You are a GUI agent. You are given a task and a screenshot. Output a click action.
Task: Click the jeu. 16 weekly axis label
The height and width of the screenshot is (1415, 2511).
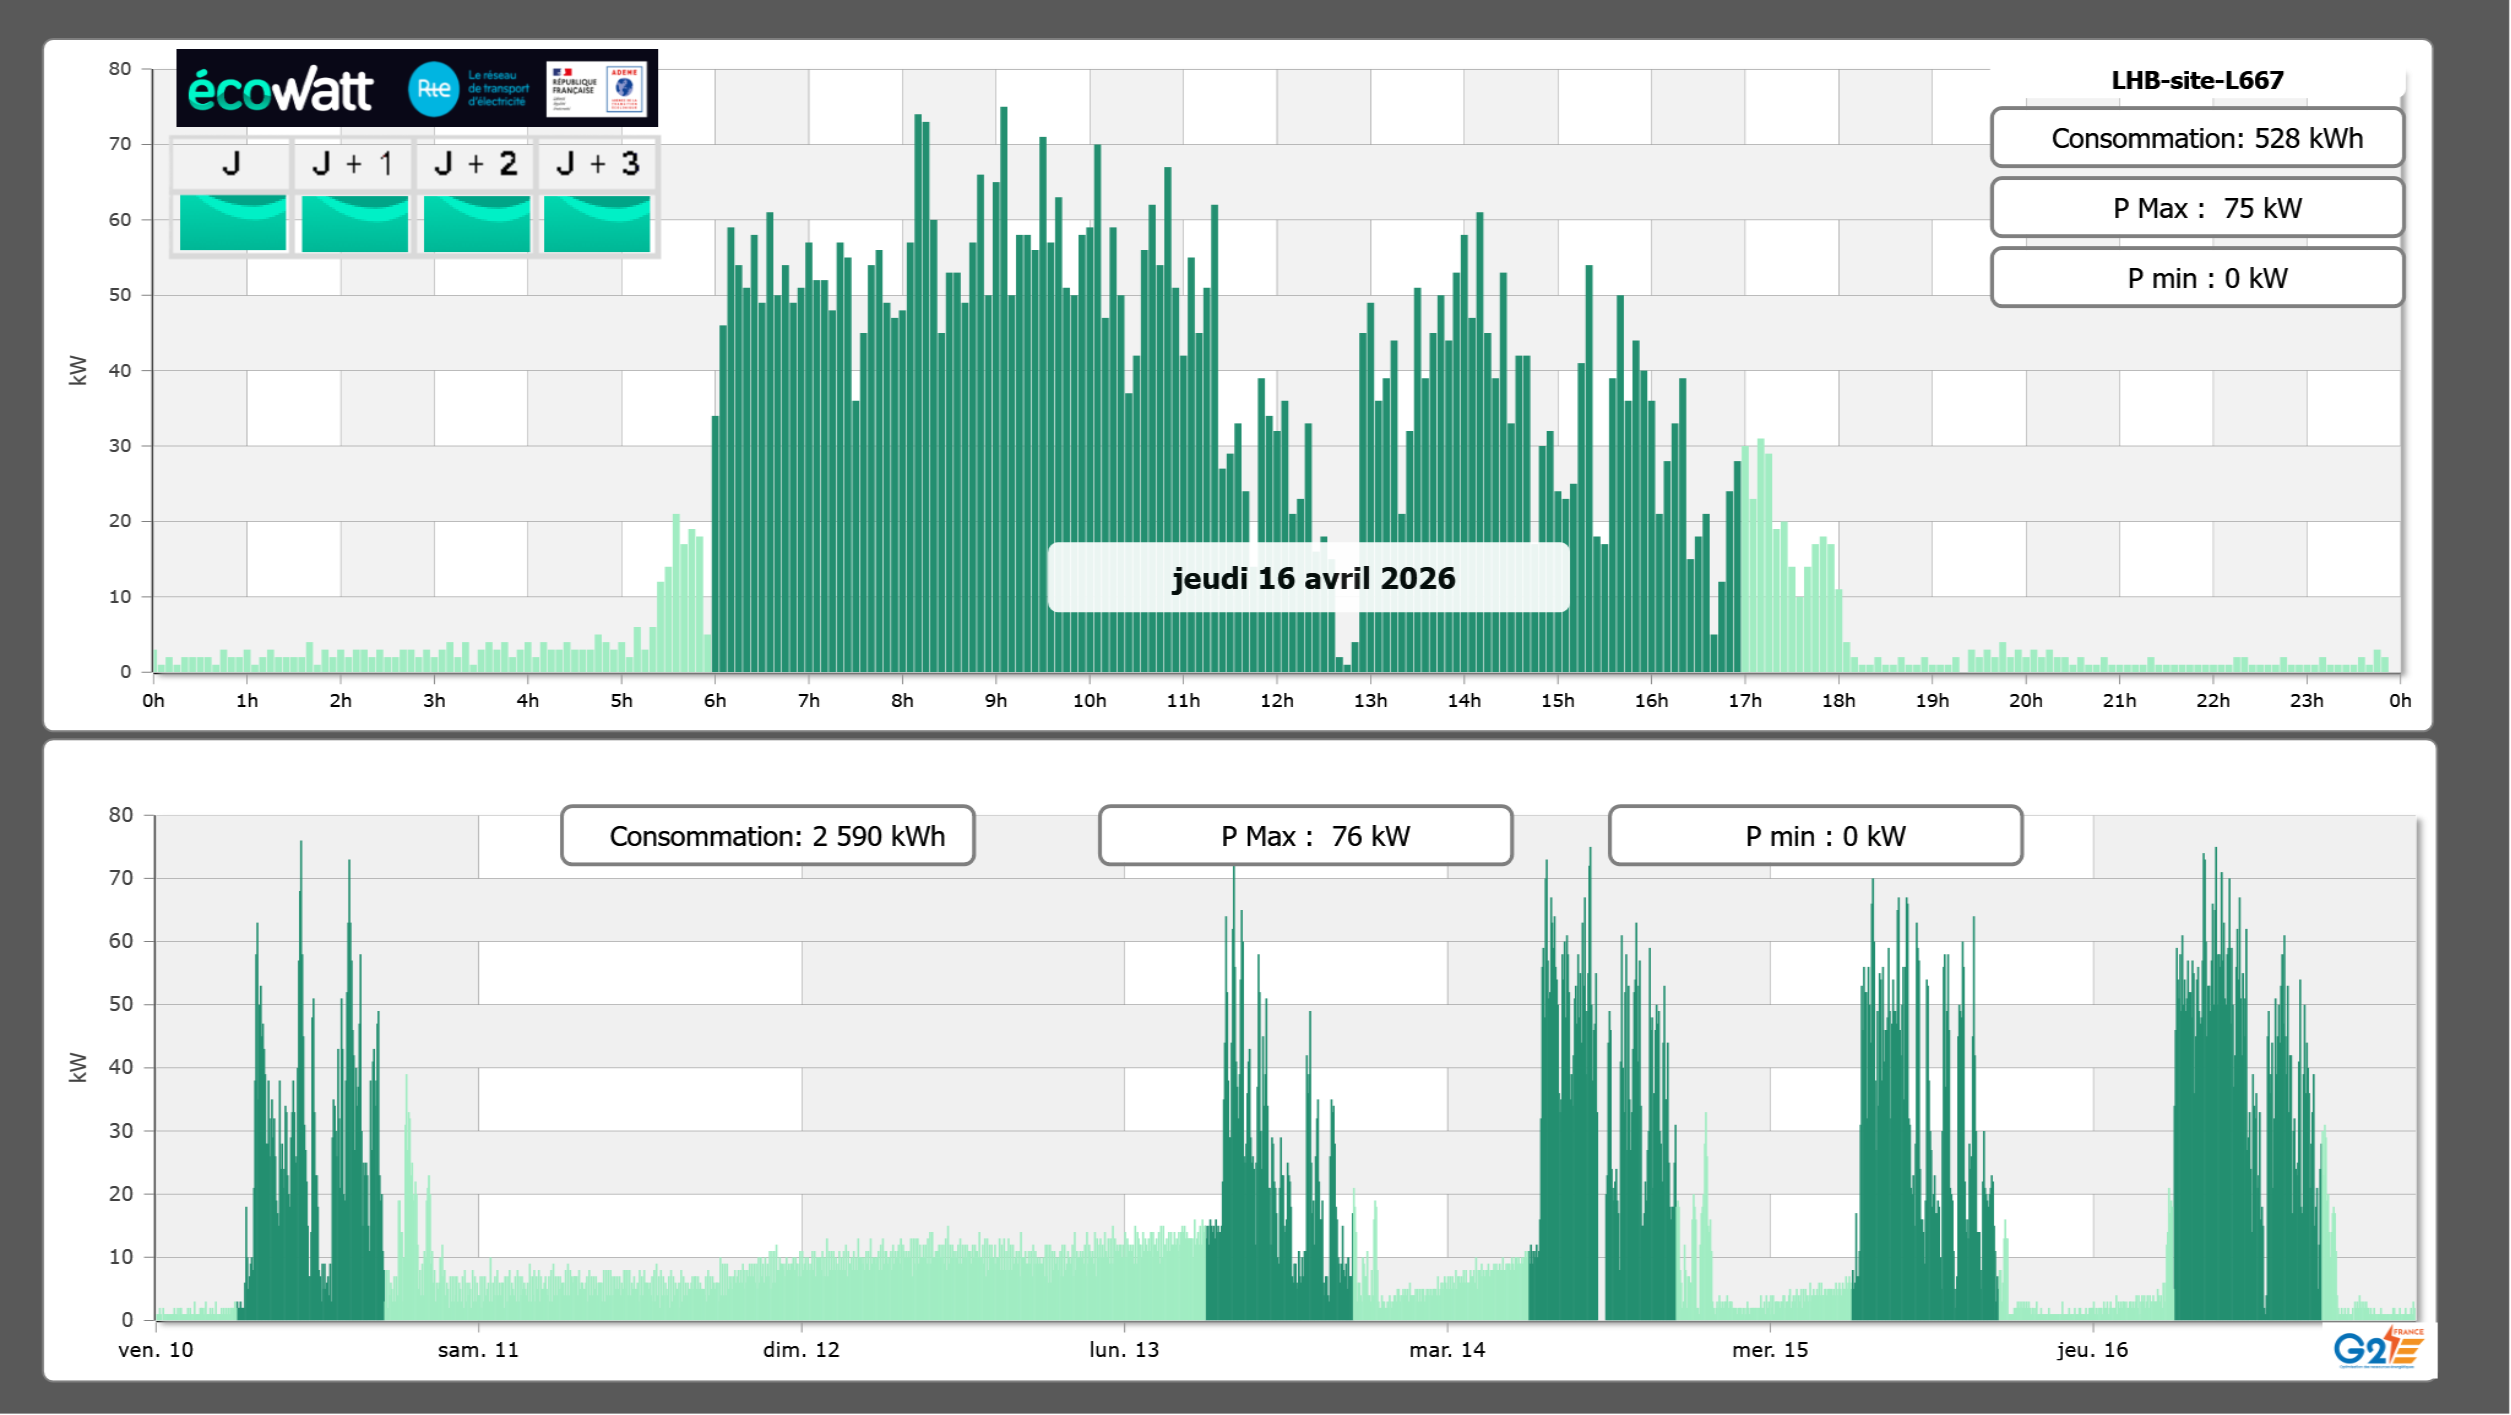coord(2092,1350)
